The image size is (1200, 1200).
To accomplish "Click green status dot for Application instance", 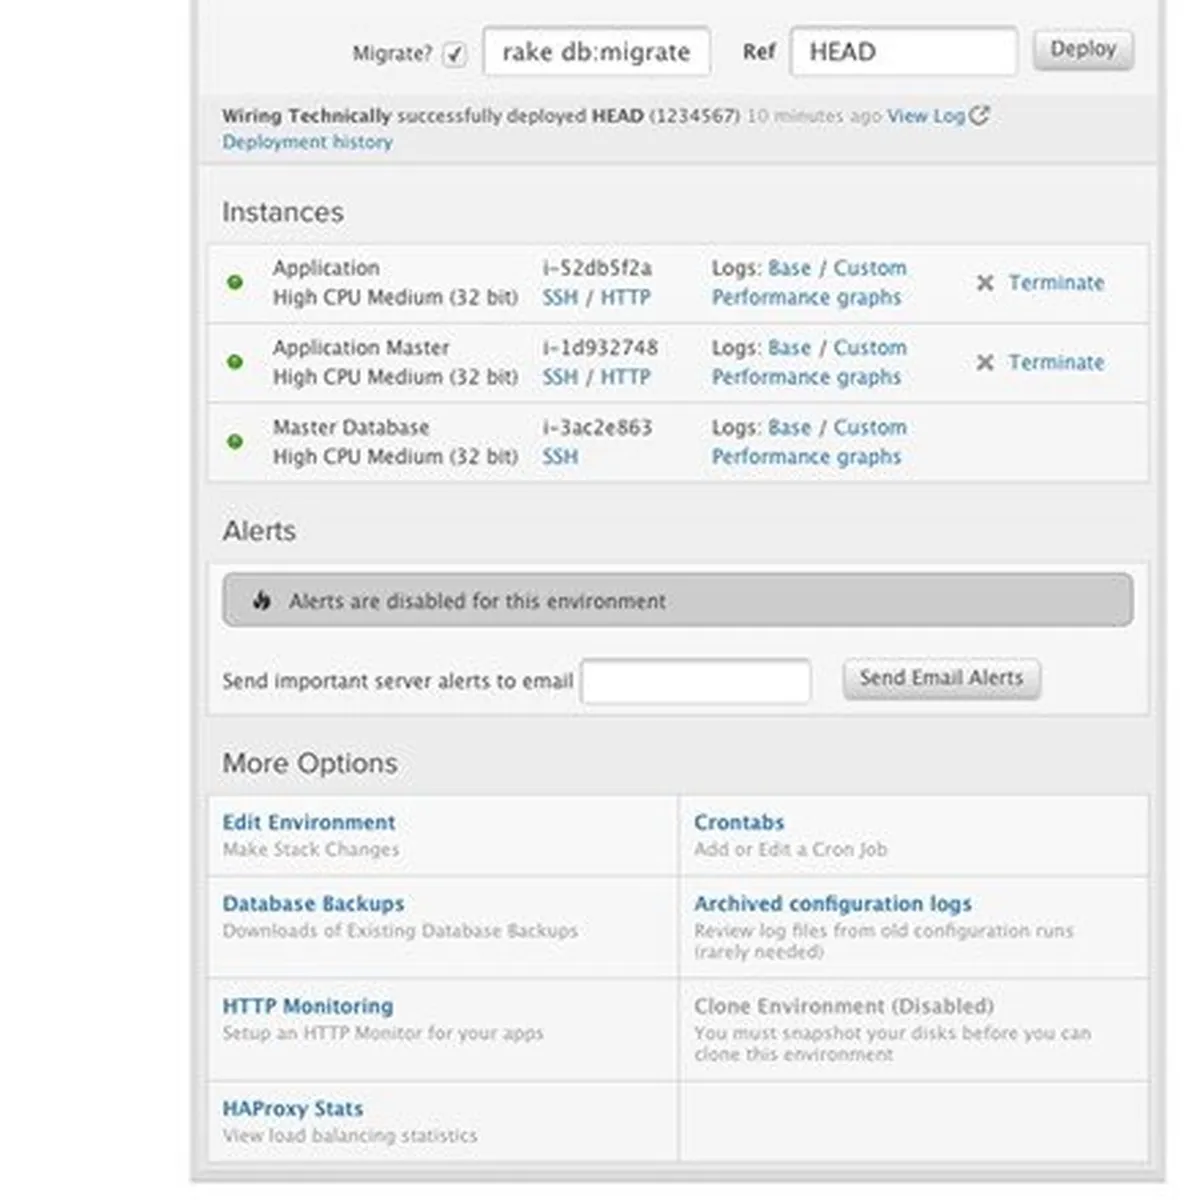I will (235, 282).
